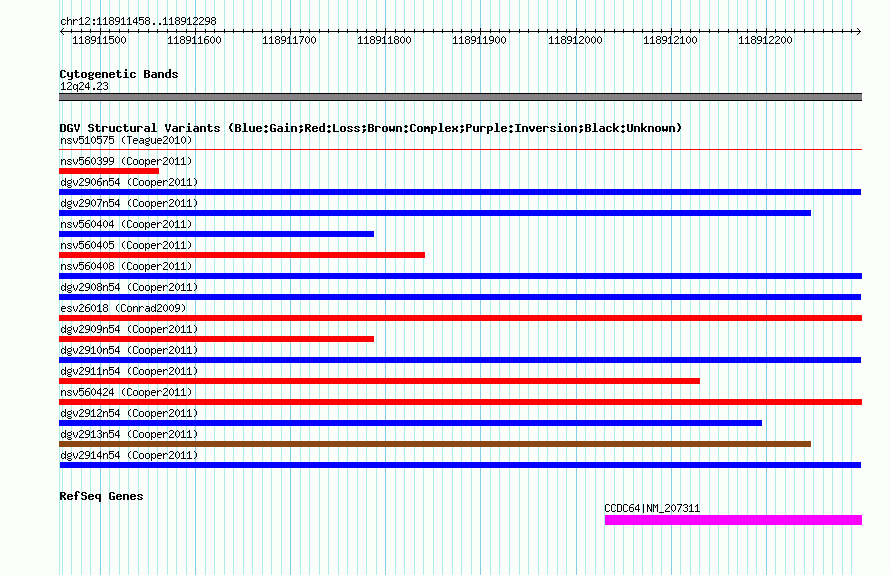Open the CCDC64|NM_207311 gene label

[x=652, y=508]
